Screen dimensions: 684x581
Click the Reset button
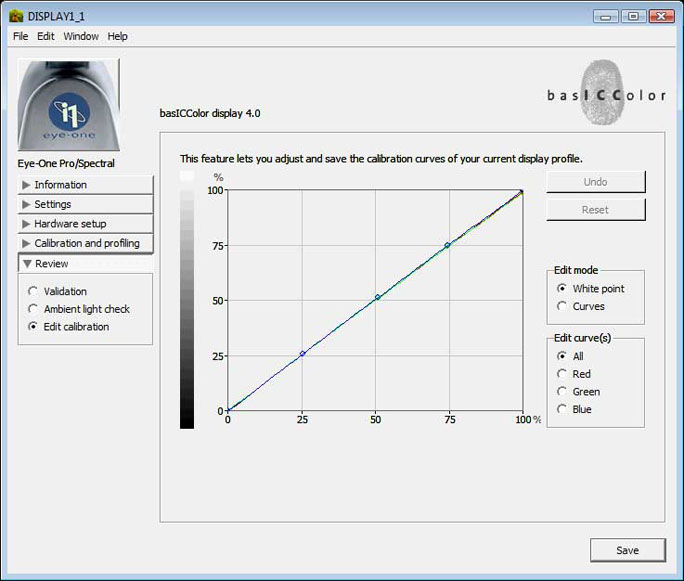coord(595,210)
